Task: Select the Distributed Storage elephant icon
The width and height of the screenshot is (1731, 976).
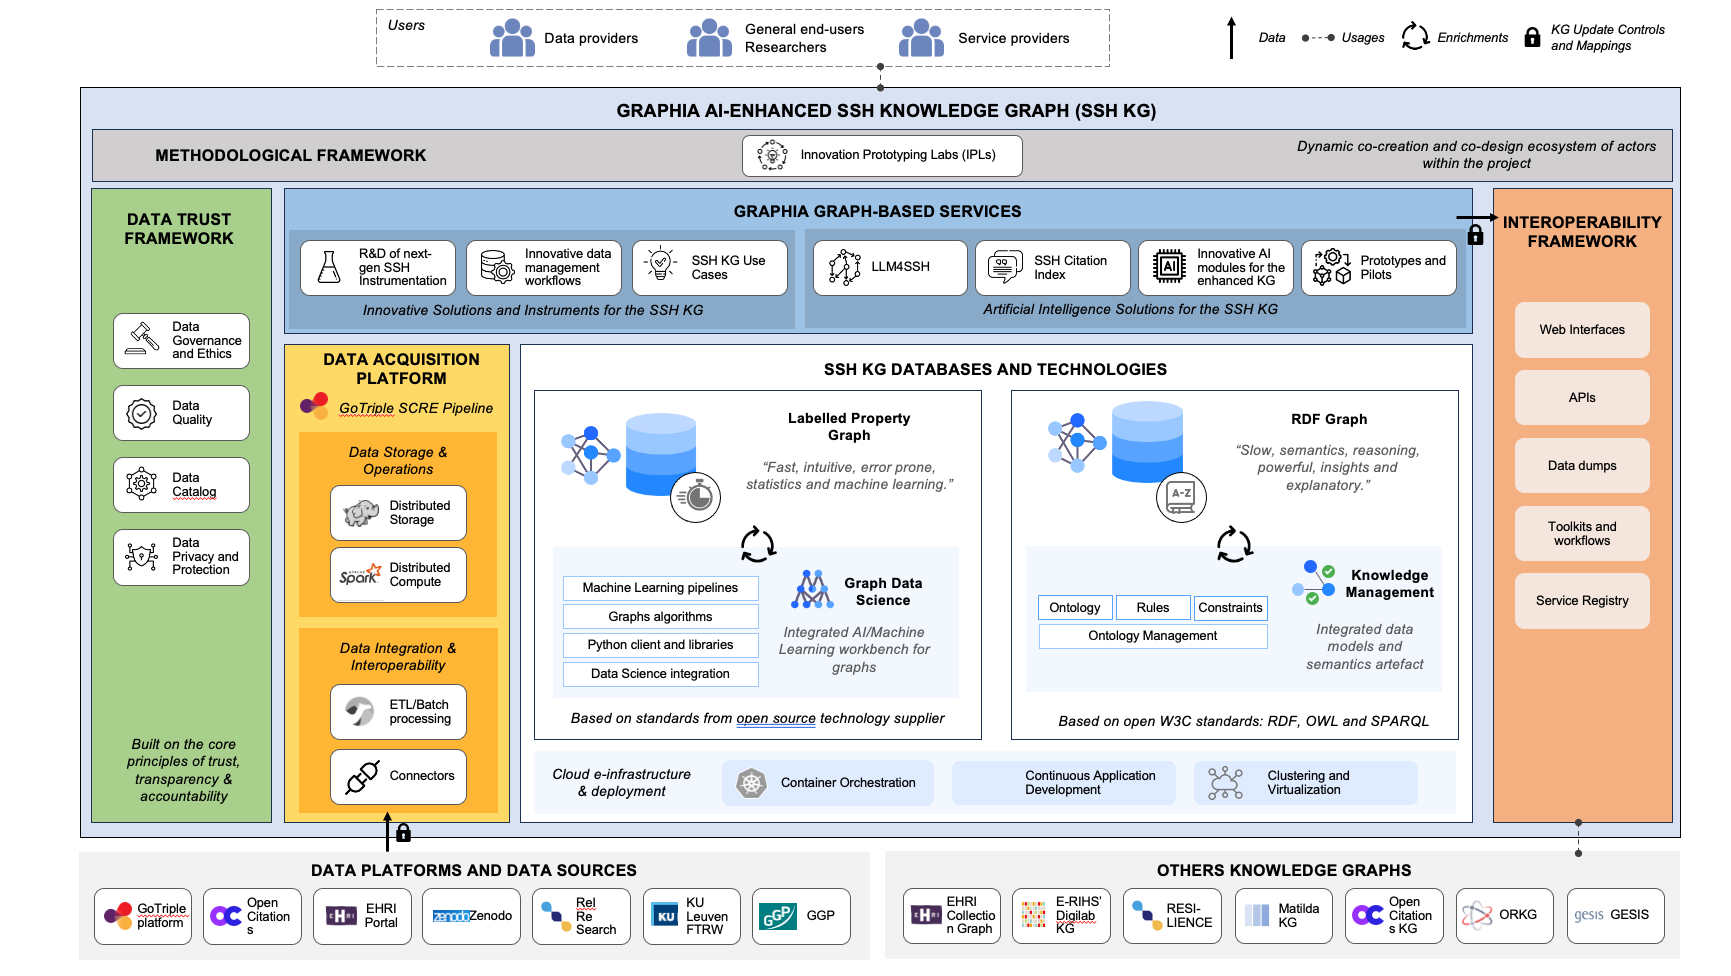Action: point(361,513)
